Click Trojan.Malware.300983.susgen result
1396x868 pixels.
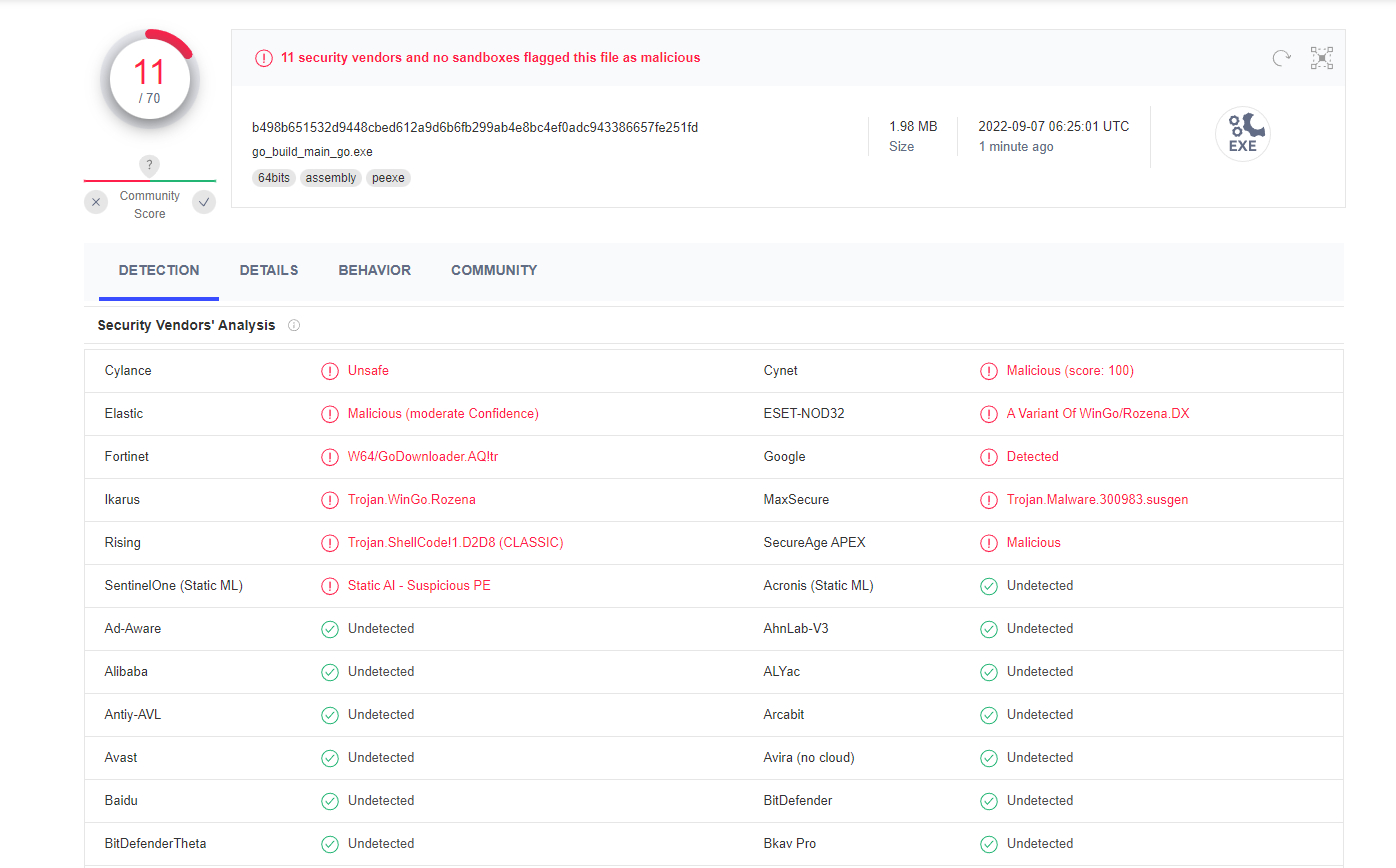tap(1097, 500)
